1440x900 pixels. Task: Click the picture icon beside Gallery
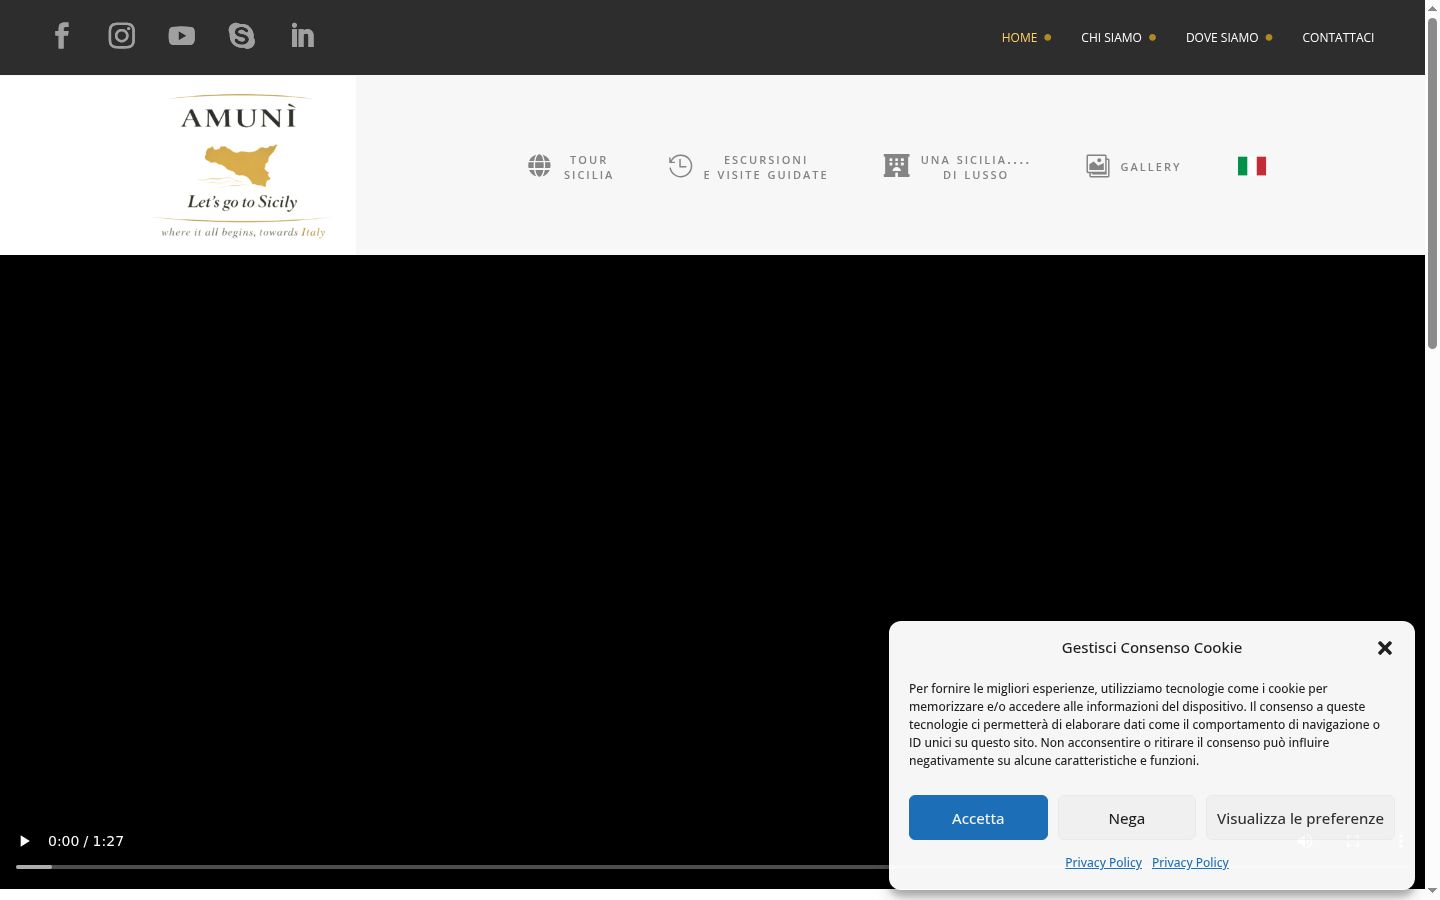pyautogui.click(x=1098, y=166)
